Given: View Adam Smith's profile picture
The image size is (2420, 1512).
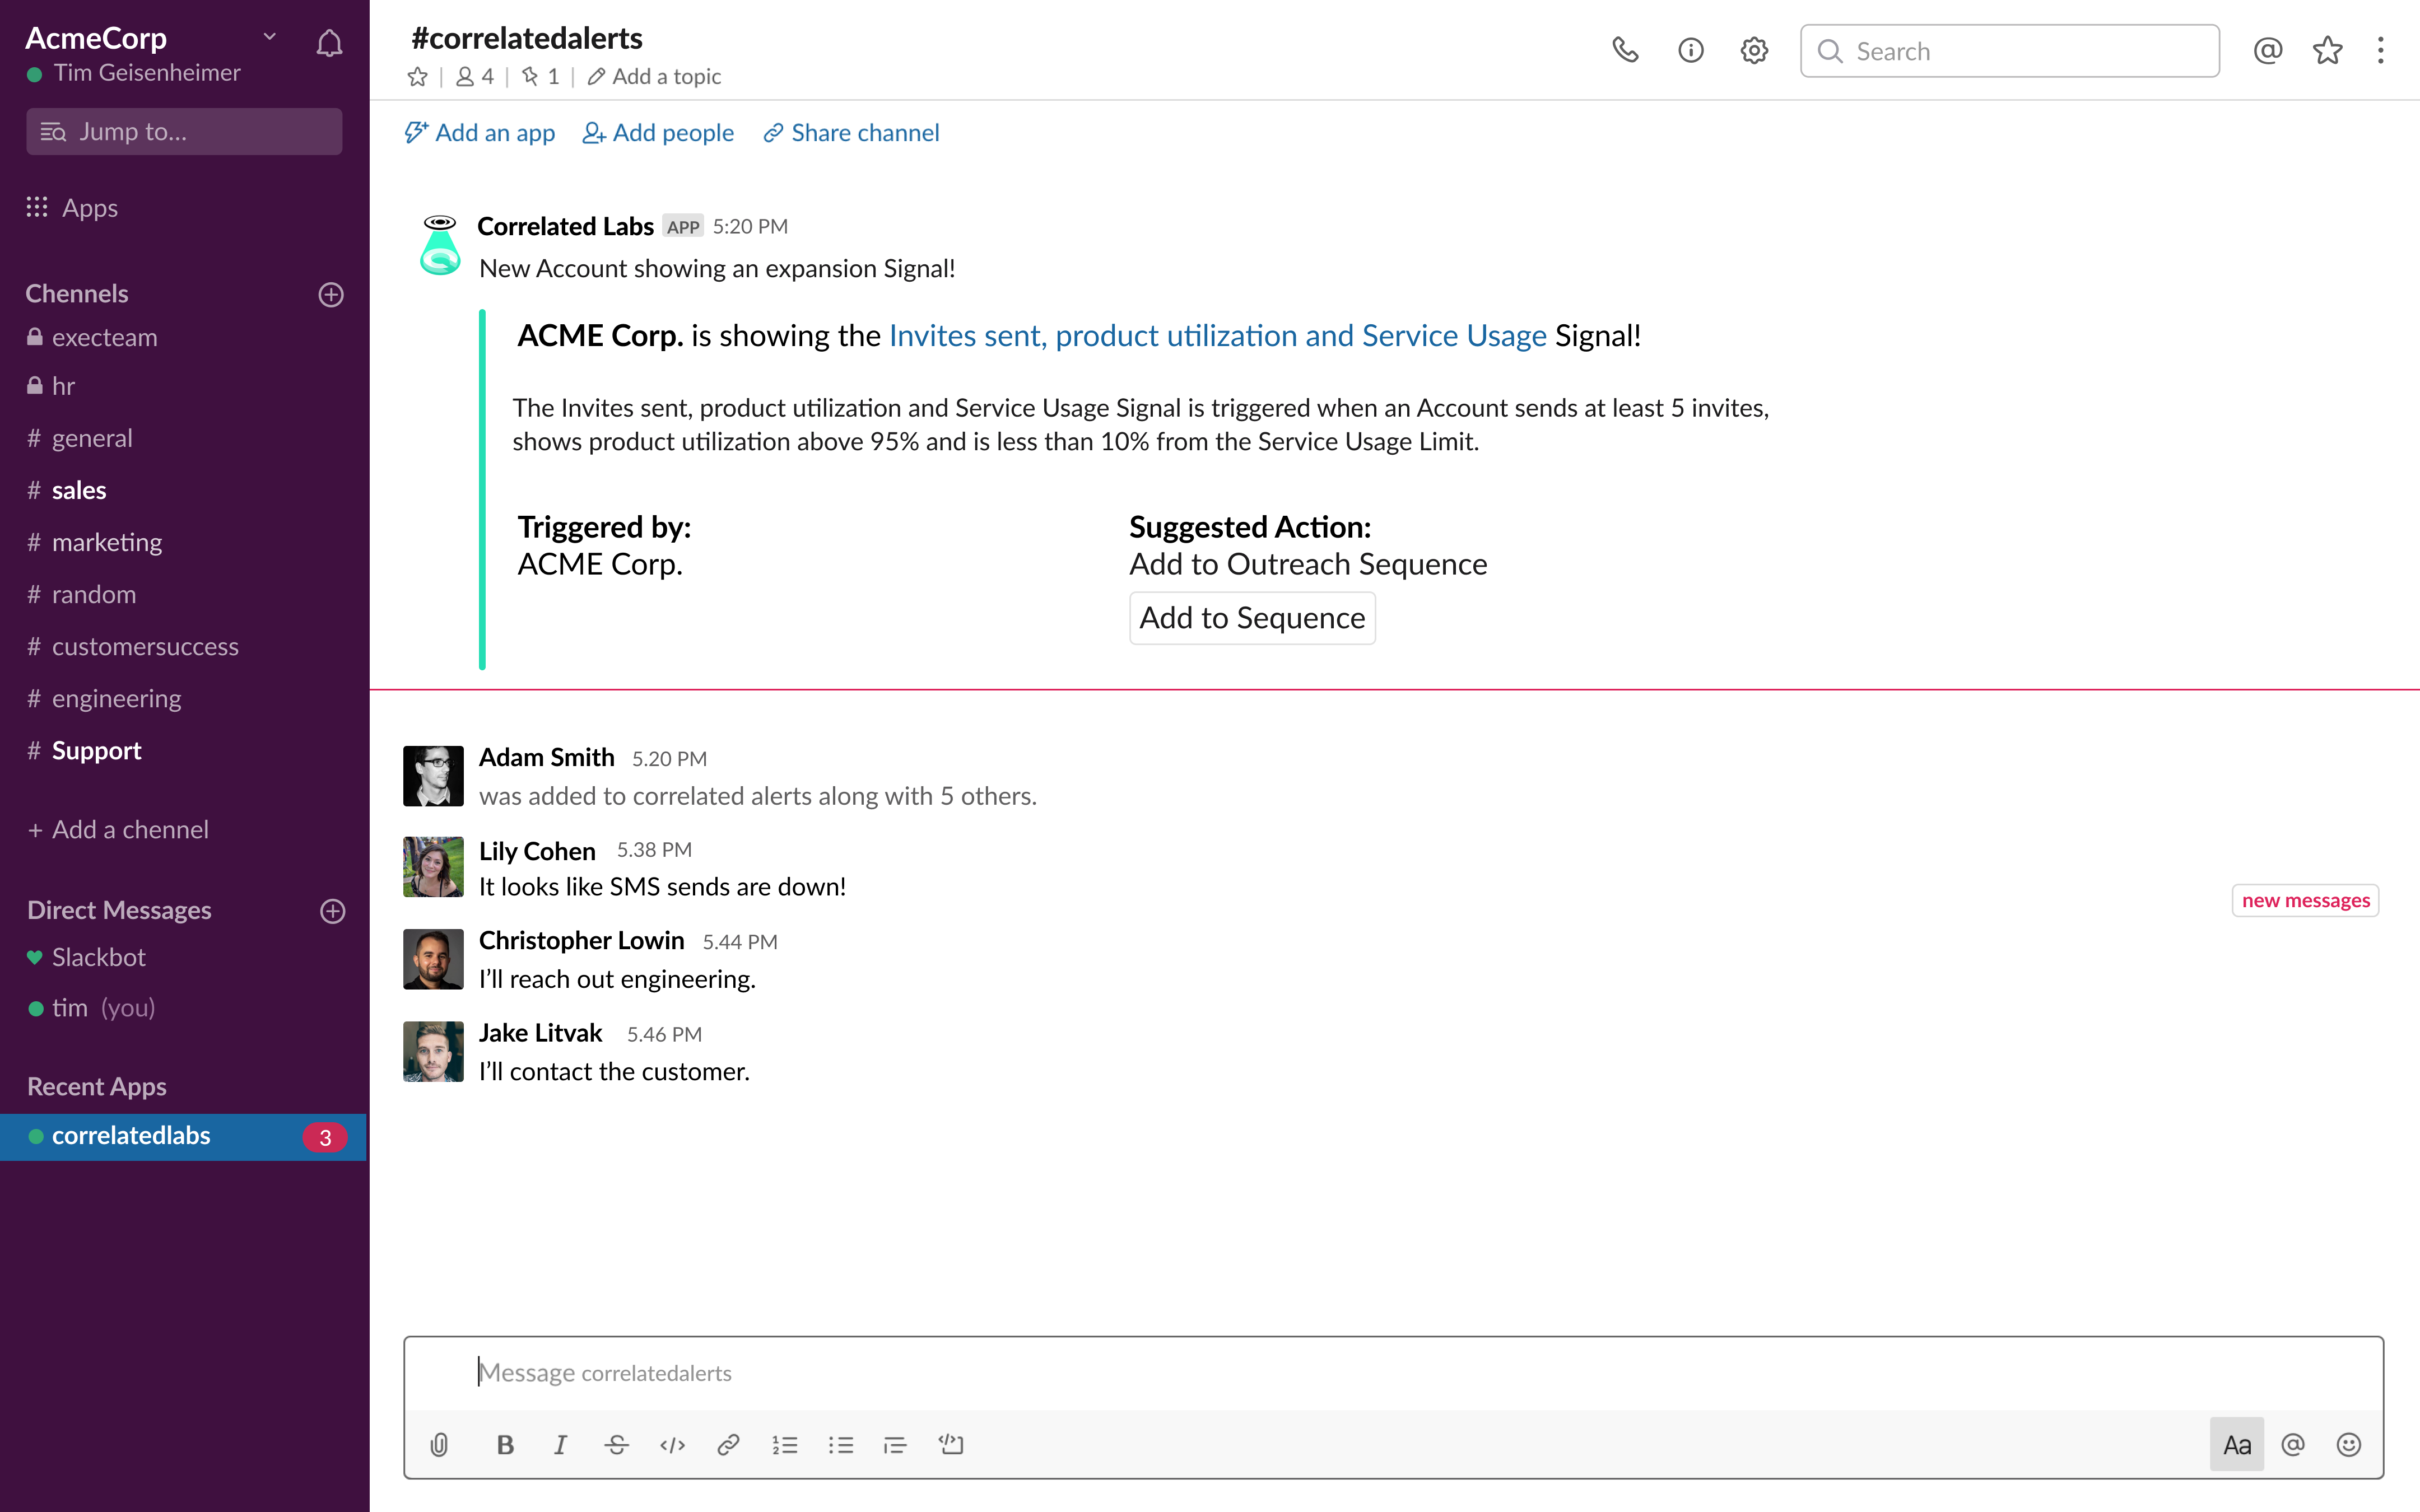Looking at the screenshot, I should [433, 775].
